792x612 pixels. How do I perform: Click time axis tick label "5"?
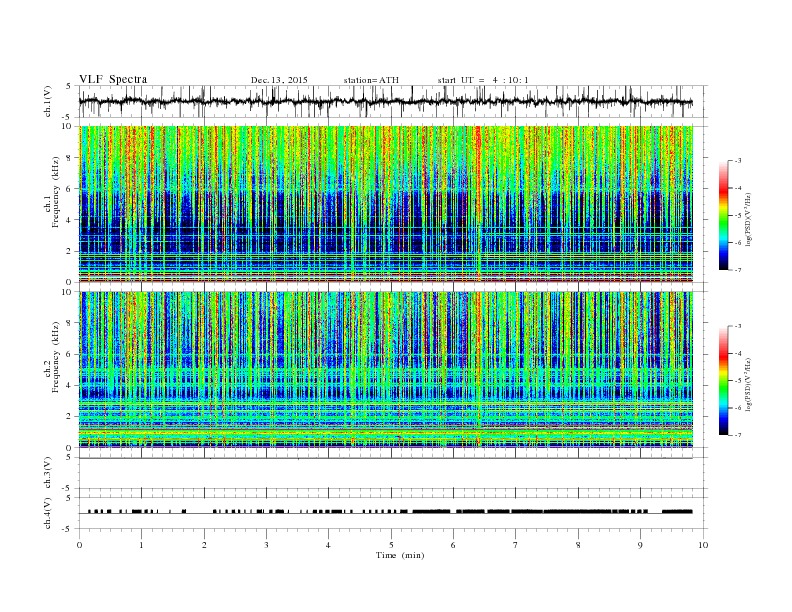pyautogui.click(x=391, y=545)
